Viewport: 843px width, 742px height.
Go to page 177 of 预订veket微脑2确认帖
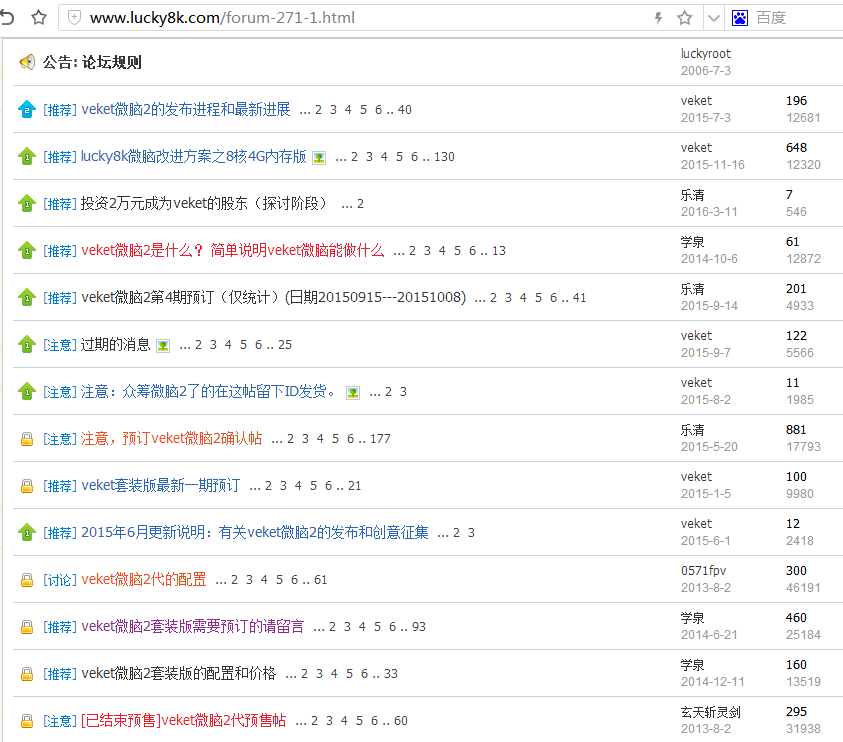(380, 439)
